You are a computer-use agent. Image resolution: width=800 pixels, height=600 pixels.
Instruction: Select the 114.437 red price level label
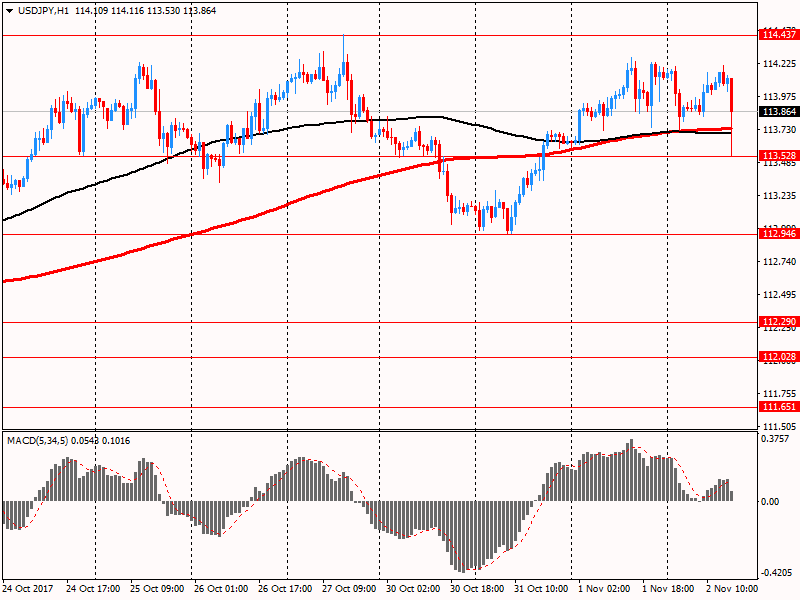click(x=779, y=35)
